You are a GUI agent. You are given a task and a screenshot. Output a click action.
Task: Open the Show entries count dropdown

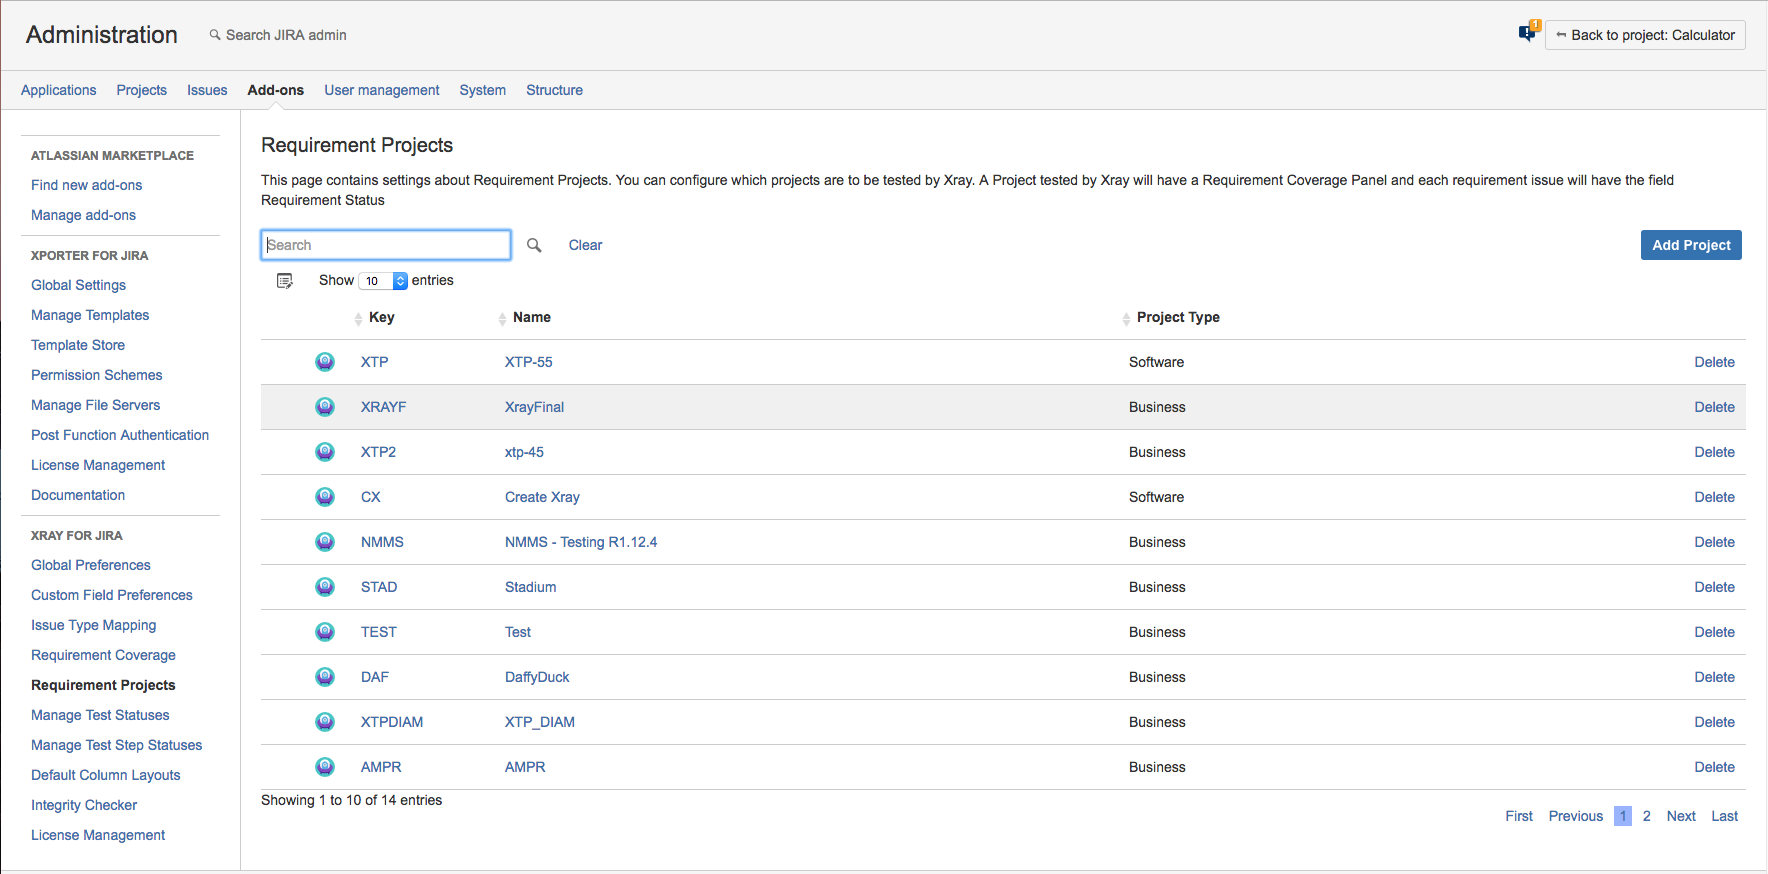pyautogui.click(x=383, y=281)
